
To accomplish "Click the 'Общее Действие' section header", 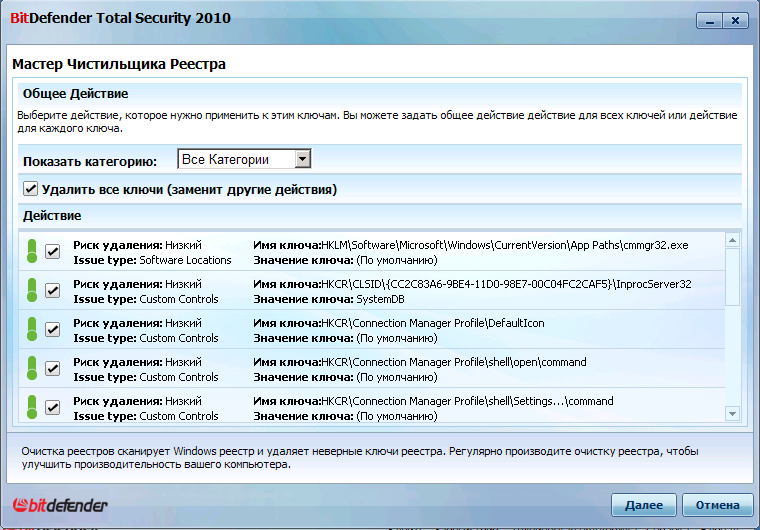I will click(76, 94).
